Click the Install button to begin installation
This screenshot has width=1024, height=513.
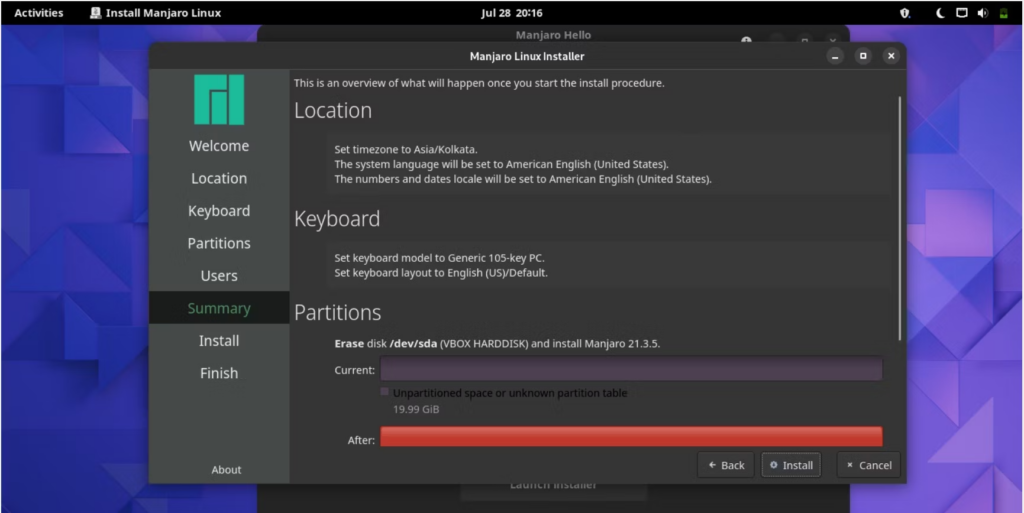(x=791, y=465)
